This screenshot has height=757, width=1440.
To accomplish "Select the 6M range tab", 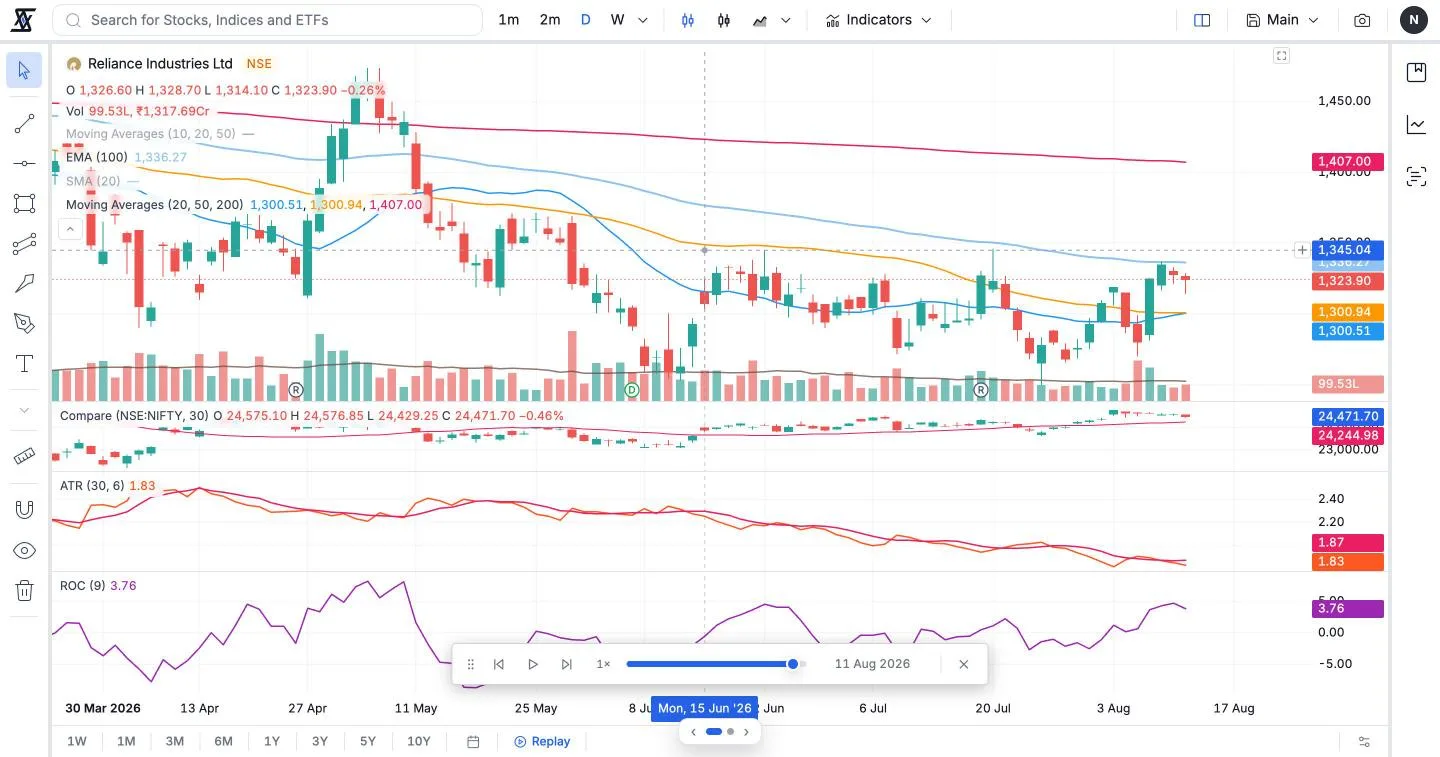I will coord(223,741).
